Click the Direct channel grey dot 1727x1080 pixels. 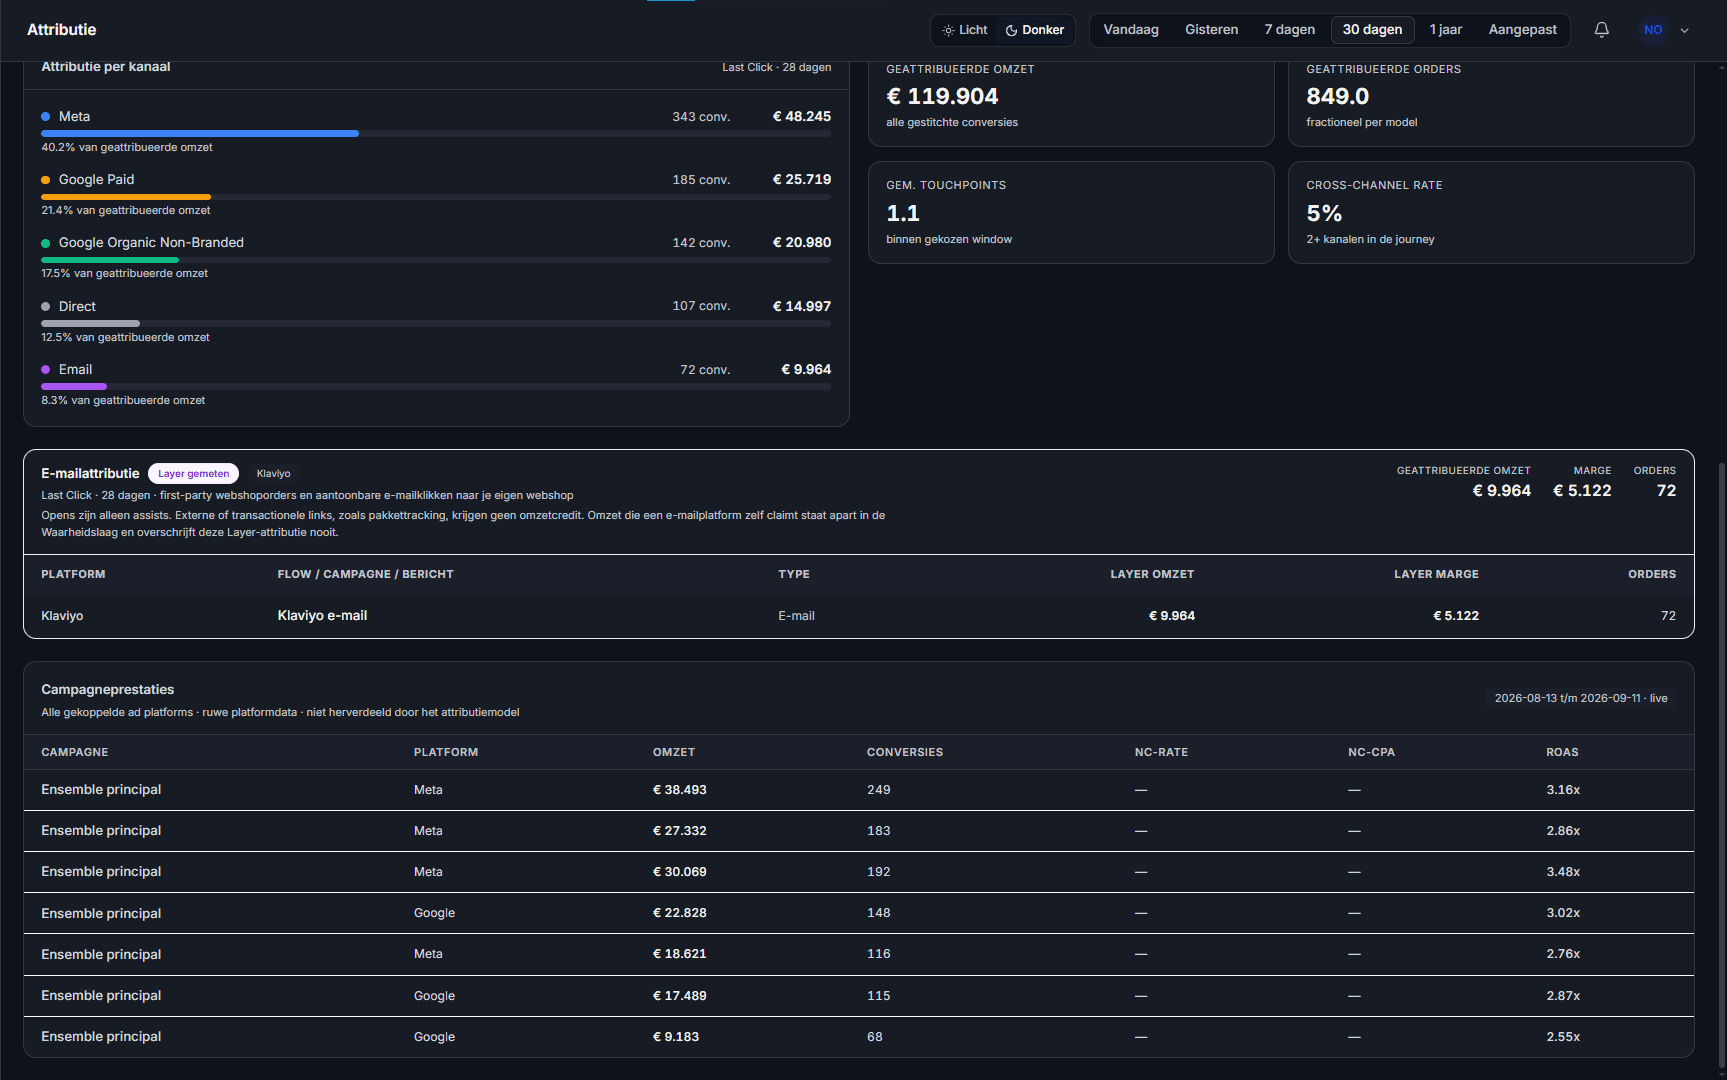coord(46,307)
